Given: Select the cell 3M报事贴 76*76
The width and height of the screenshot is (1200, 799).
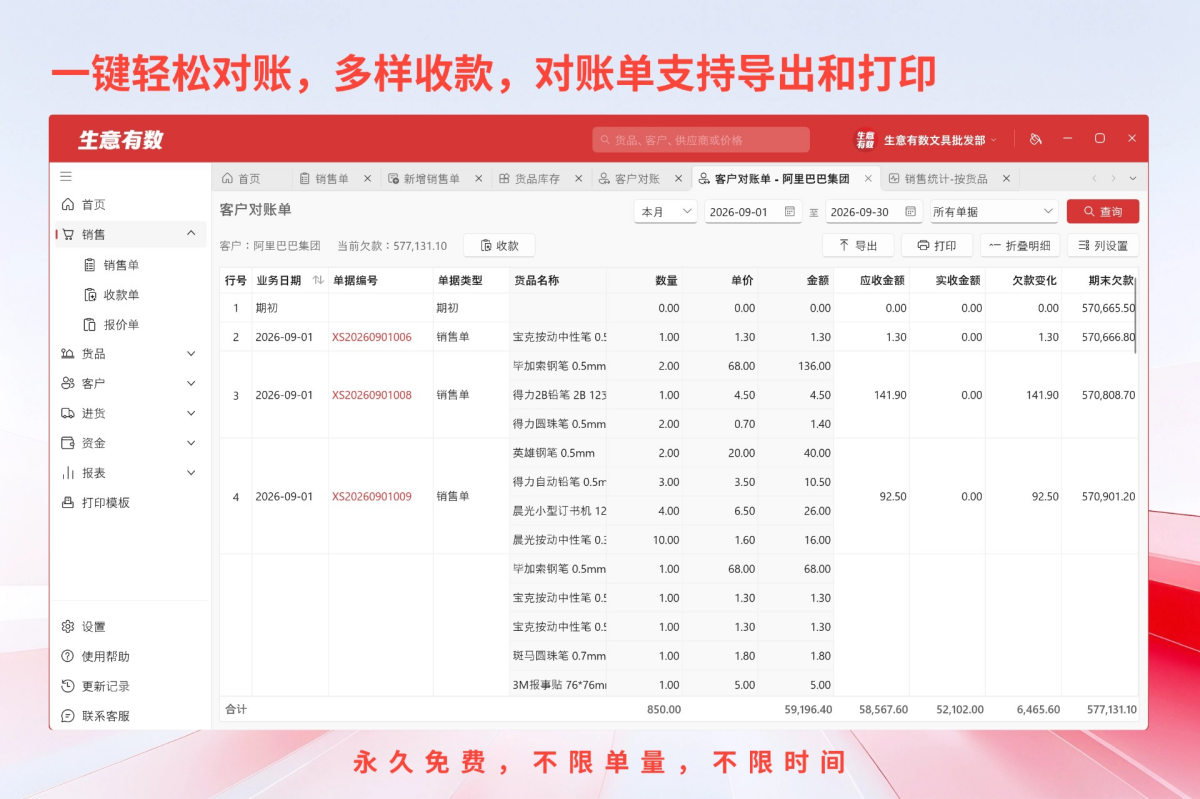Looking at the screenshot, I should 558,685.
